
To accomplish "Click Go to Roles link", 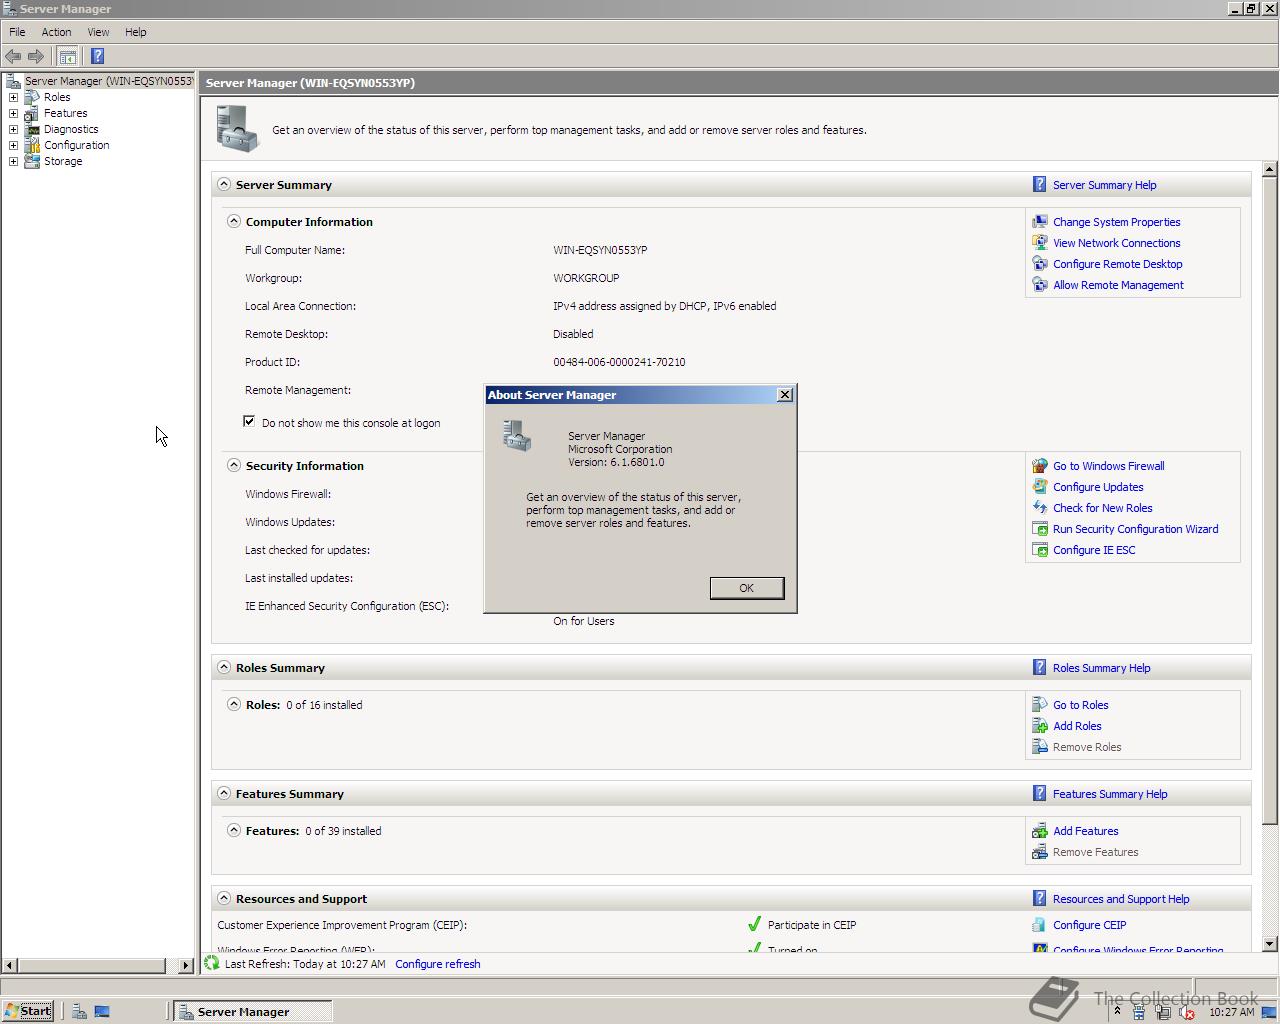I will click(x=1080, y=705).
